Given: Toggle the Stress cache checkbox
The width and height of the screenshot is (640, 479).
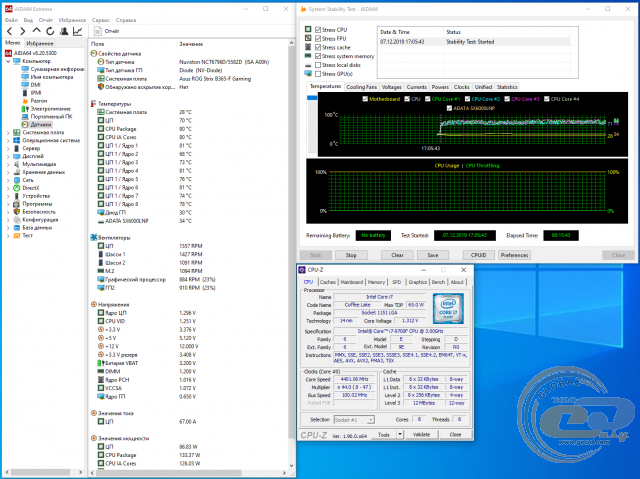Looking at the screenshot, I should point(318,47).
